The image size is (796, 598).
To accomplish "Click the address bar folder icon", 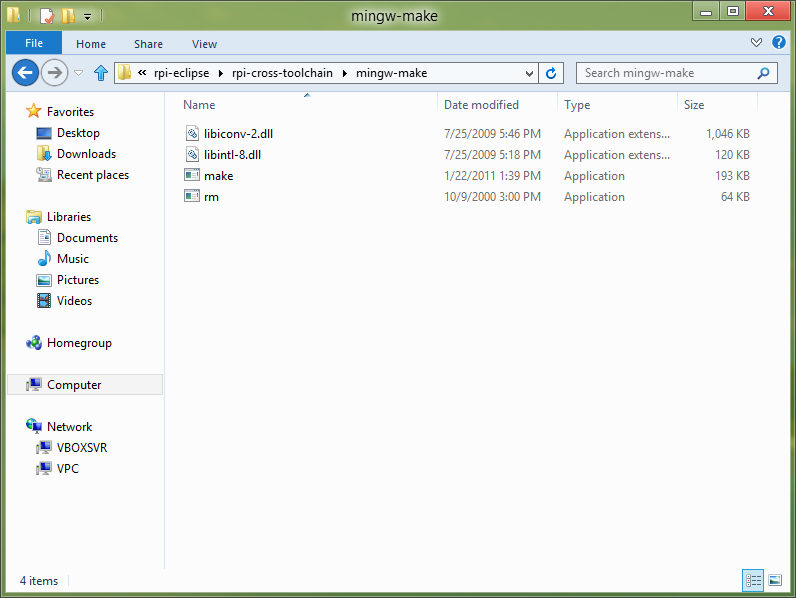I will 124,73.
